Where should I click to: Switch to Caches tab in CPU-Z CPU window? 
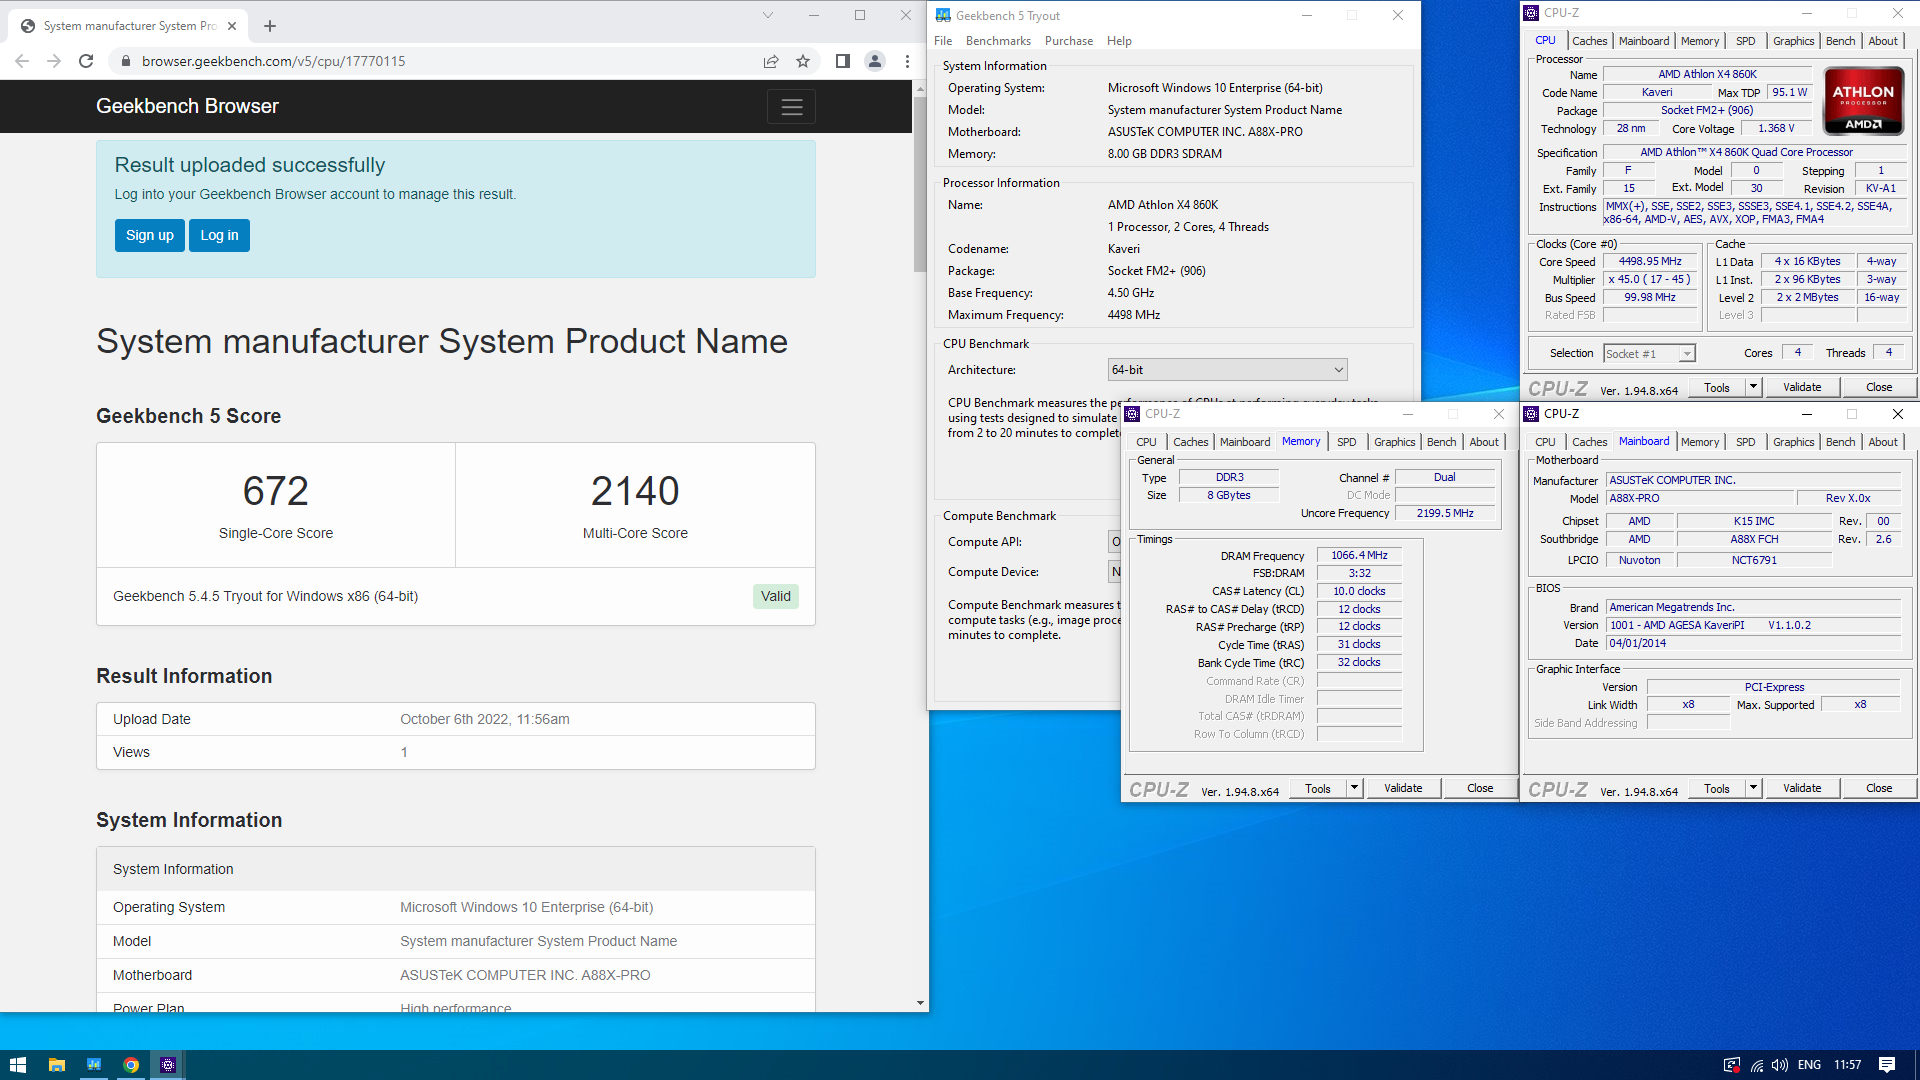point(1589,41)
